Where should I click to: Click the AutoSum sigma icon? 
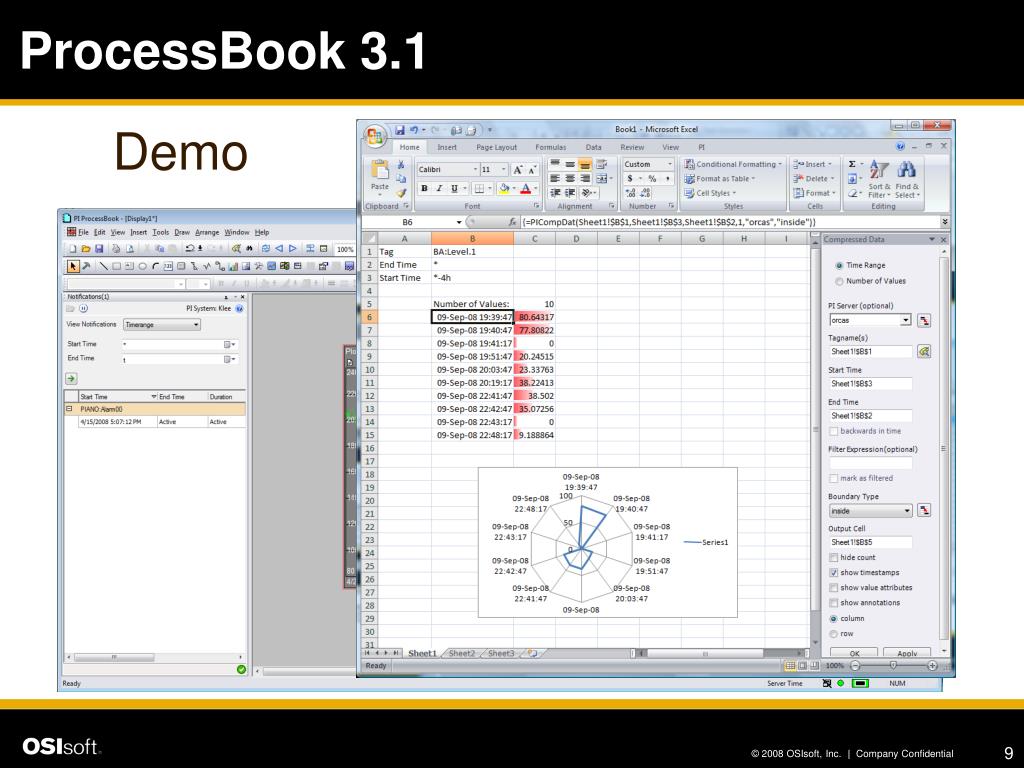coord(852,164)
